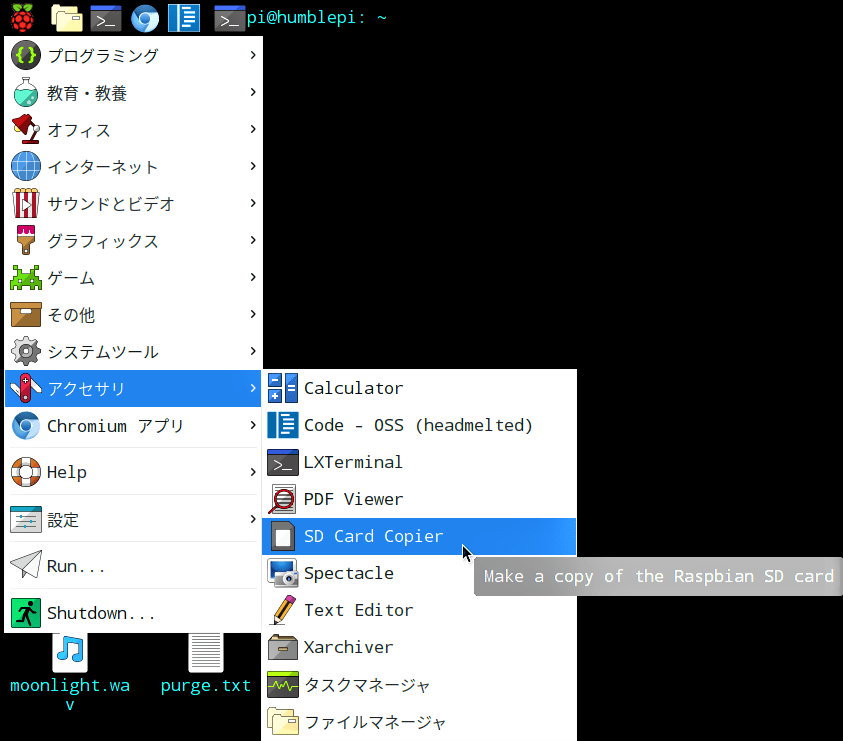Expand the グラフィックス submenu arrow
This screenshot has height=741, width=843.
tap(253, 240)
